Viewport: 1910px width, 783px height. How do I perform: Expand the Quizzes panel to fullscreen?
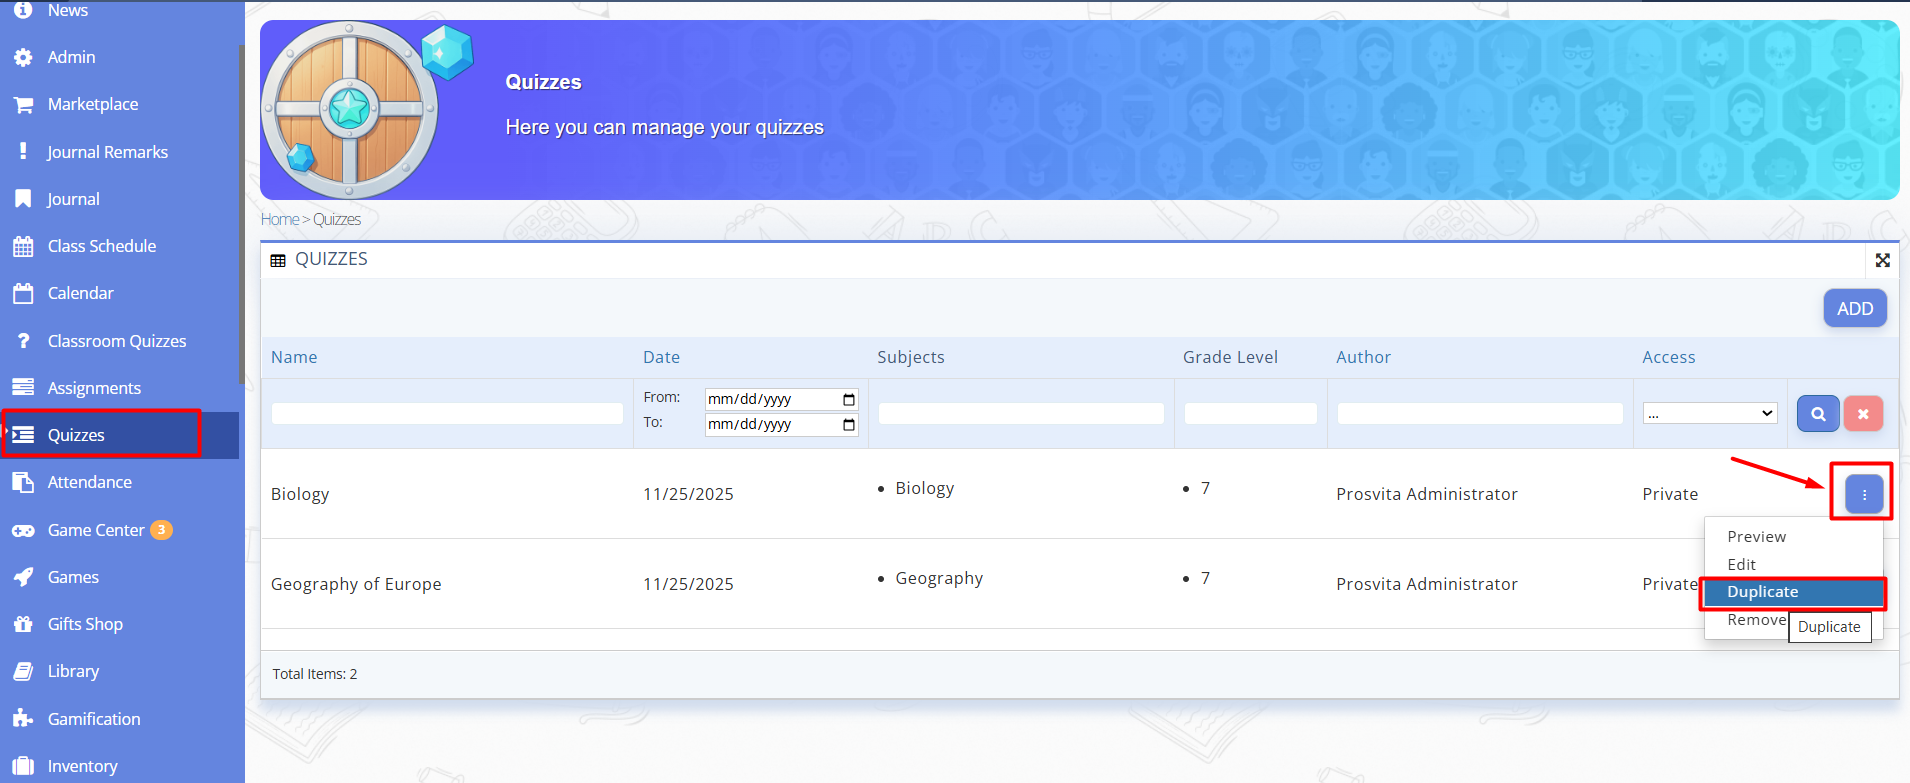(x=1882, y=260)
